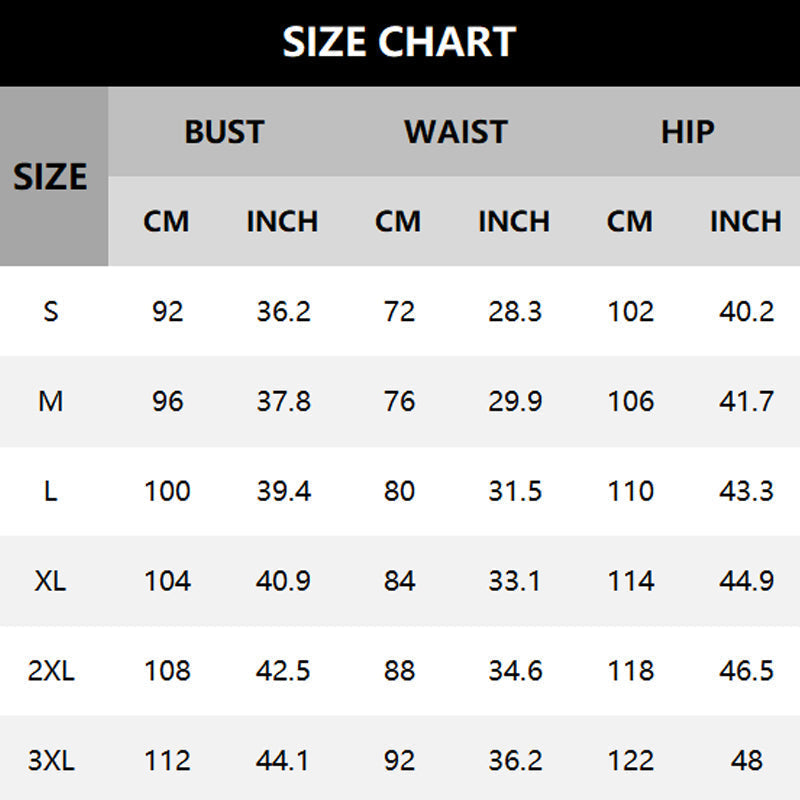The width and height of the screenshot is (800, 800).
Task: Click the SIZE header cell
Action: [51, 177]
